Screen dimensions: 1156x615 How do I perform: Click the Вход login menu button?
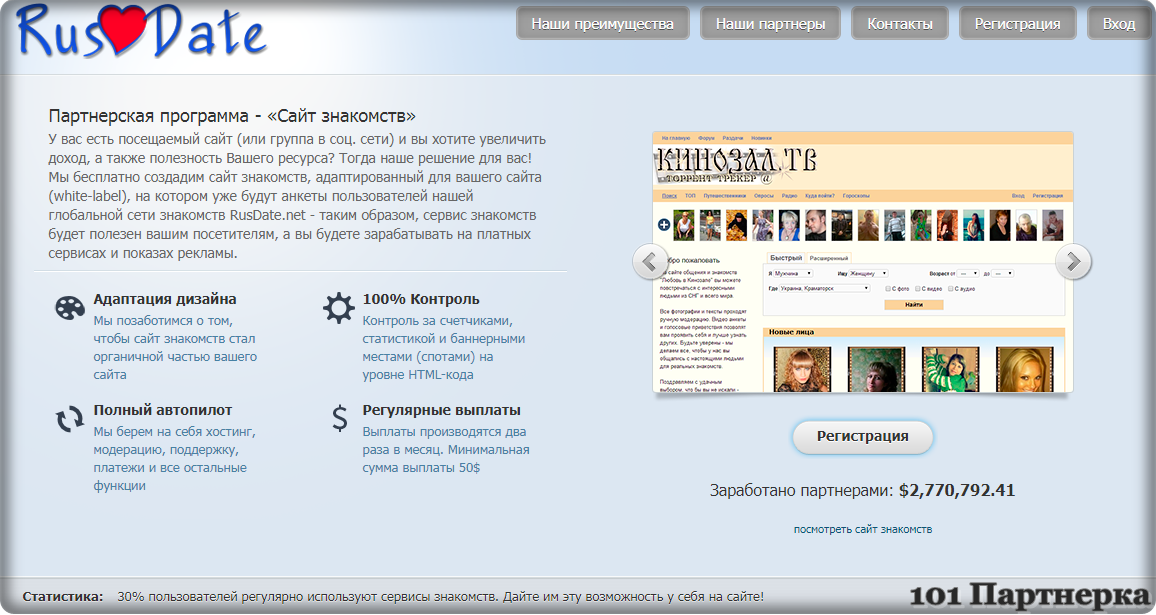point(1118,24)
